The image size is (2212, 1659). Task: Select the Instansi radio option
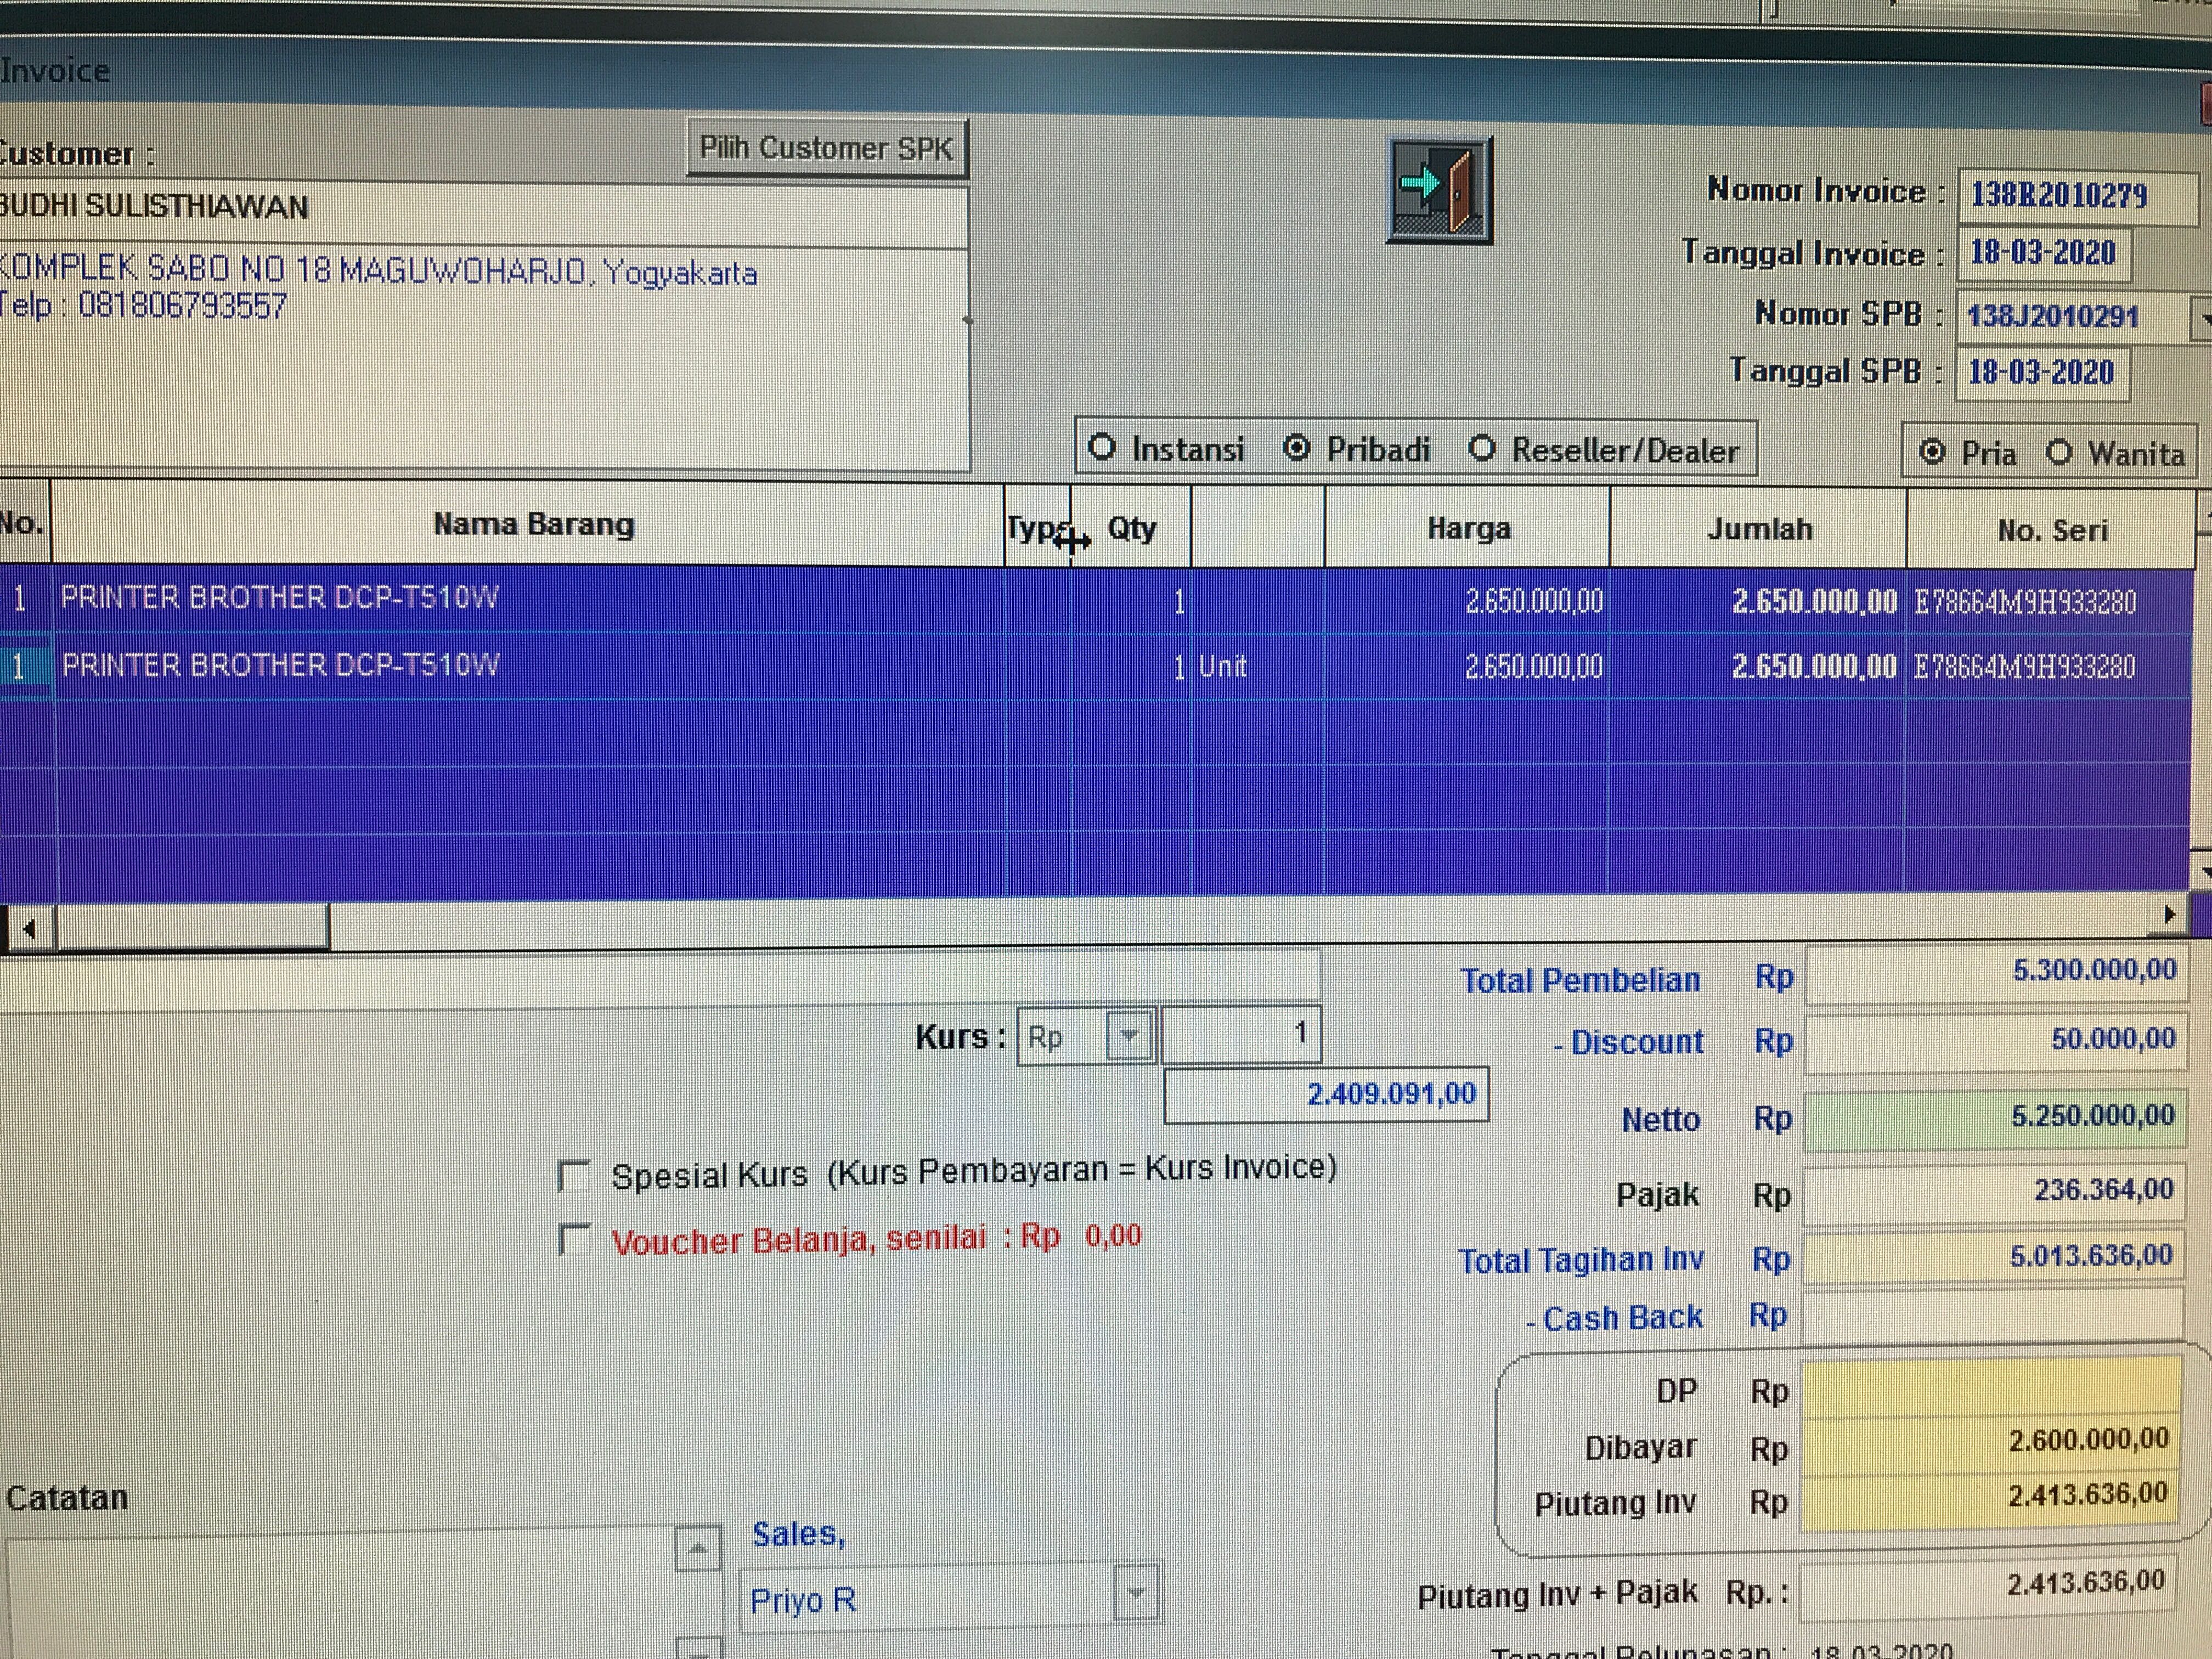pos(1102,447)
